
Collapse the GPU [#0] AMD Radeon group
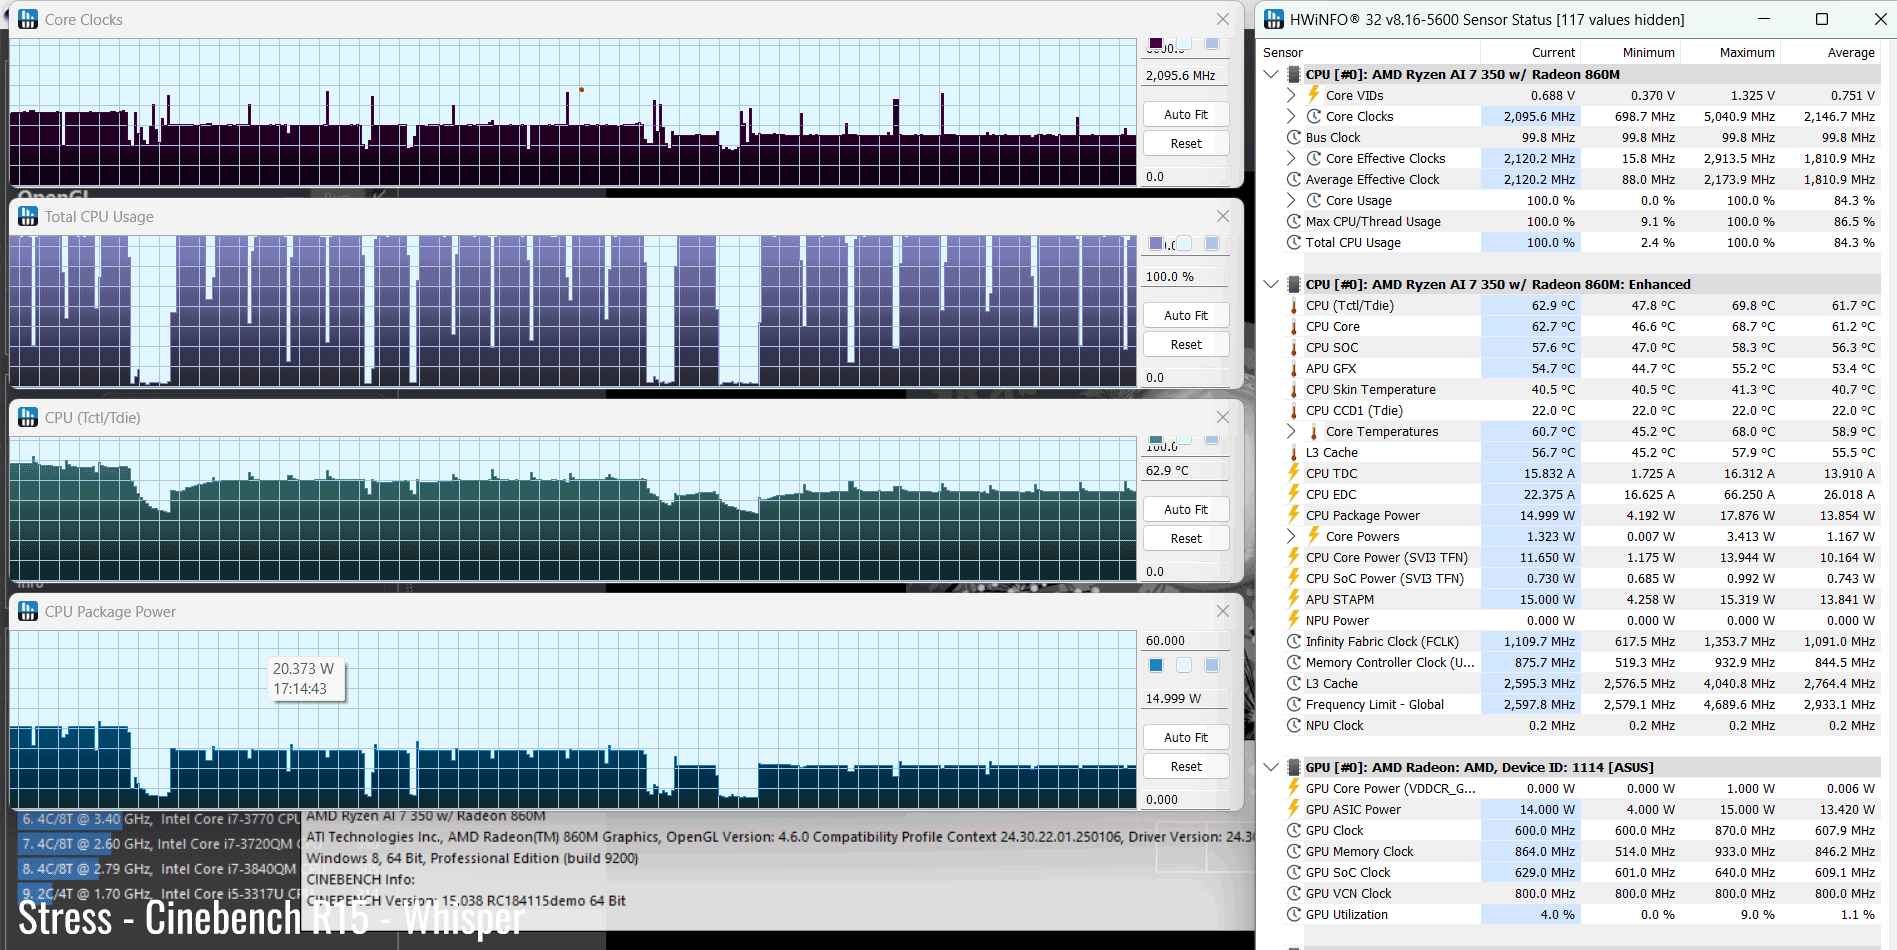click(x=1271, y=767)
